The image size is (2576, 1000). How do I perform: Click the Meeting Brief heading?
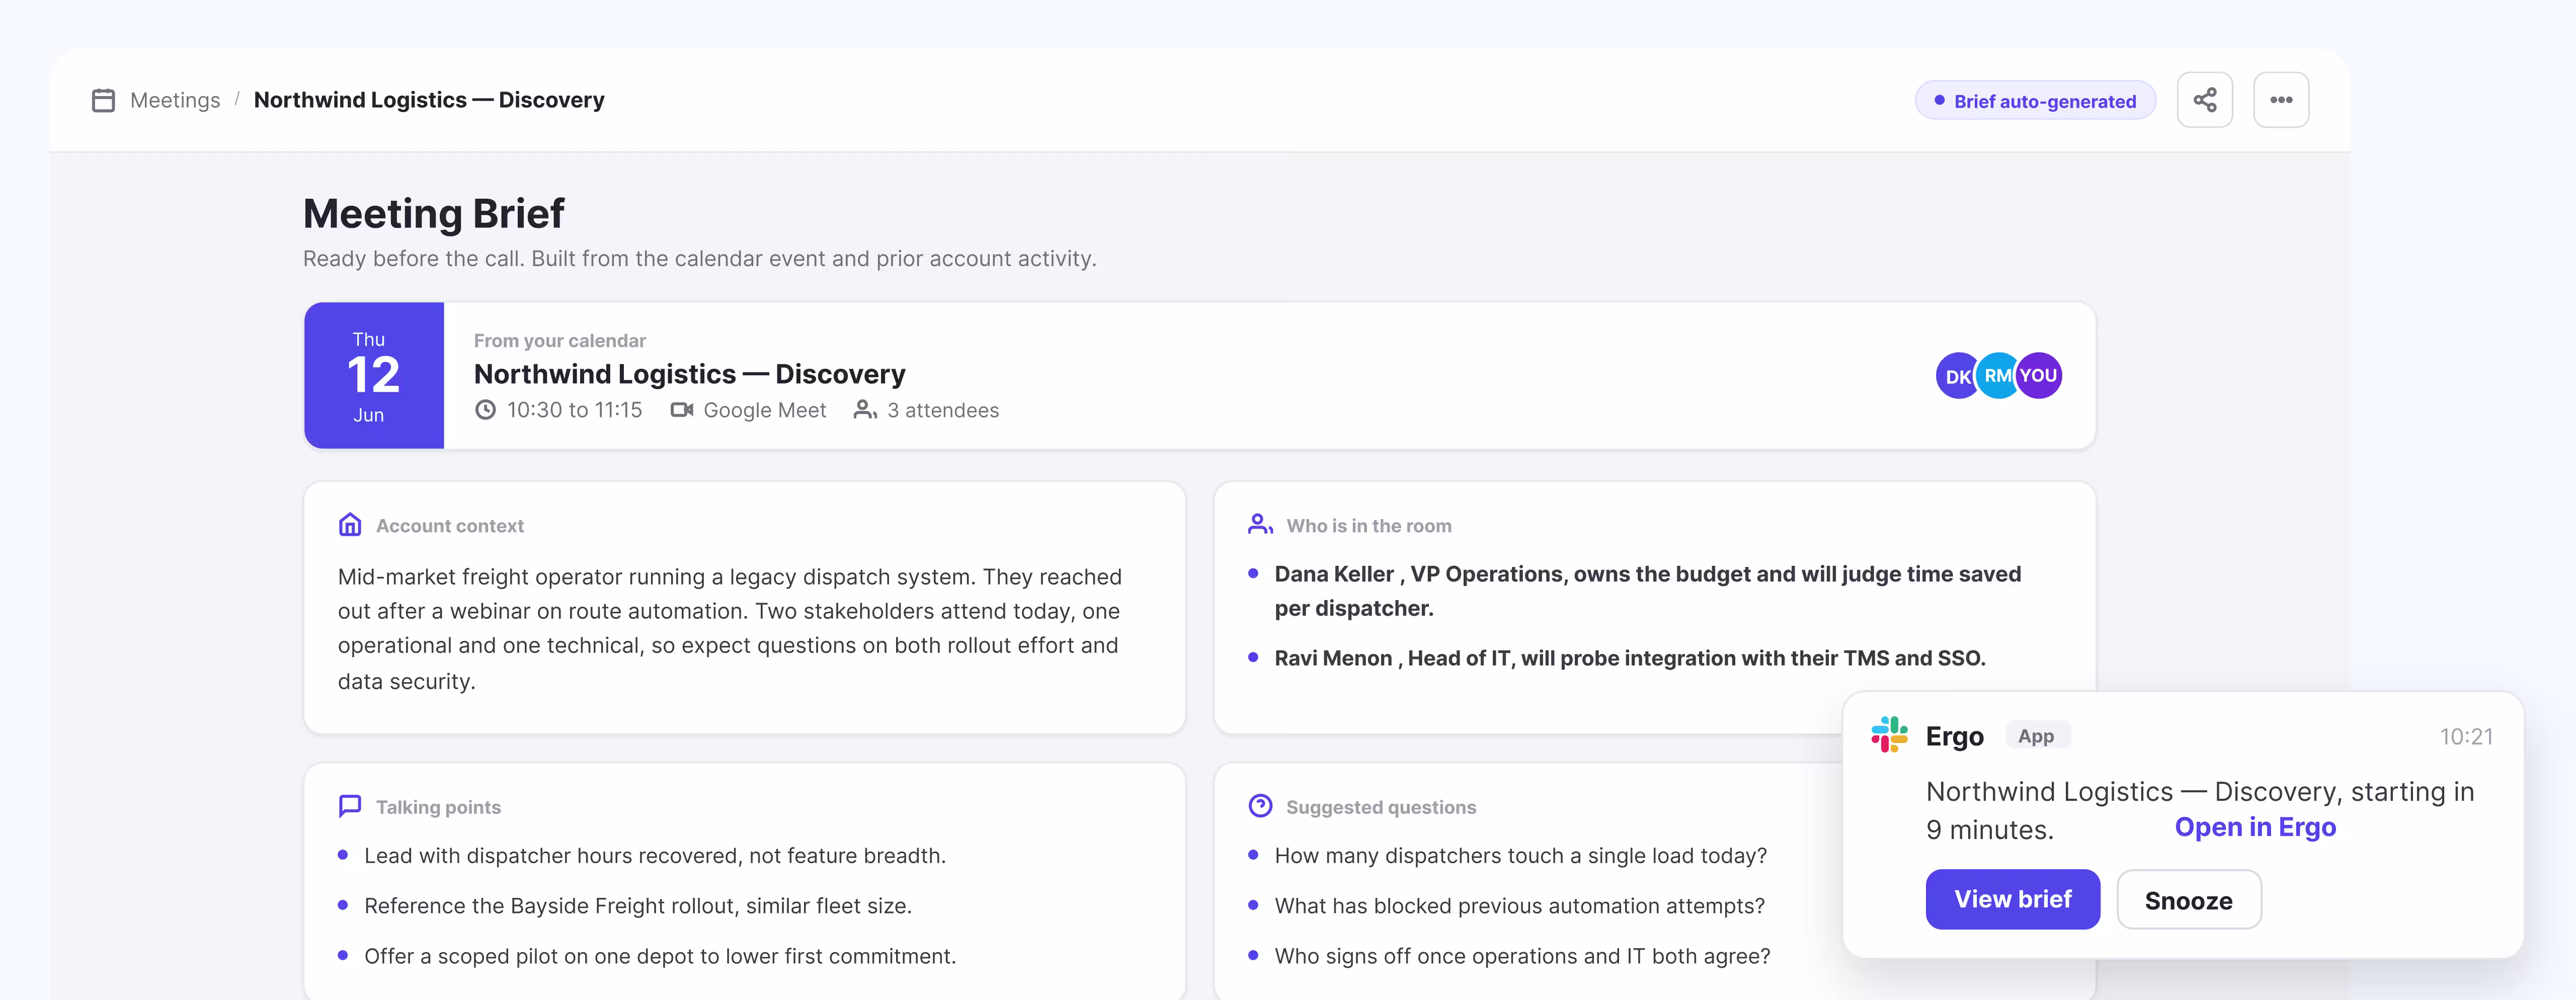[x=434, y=214]
